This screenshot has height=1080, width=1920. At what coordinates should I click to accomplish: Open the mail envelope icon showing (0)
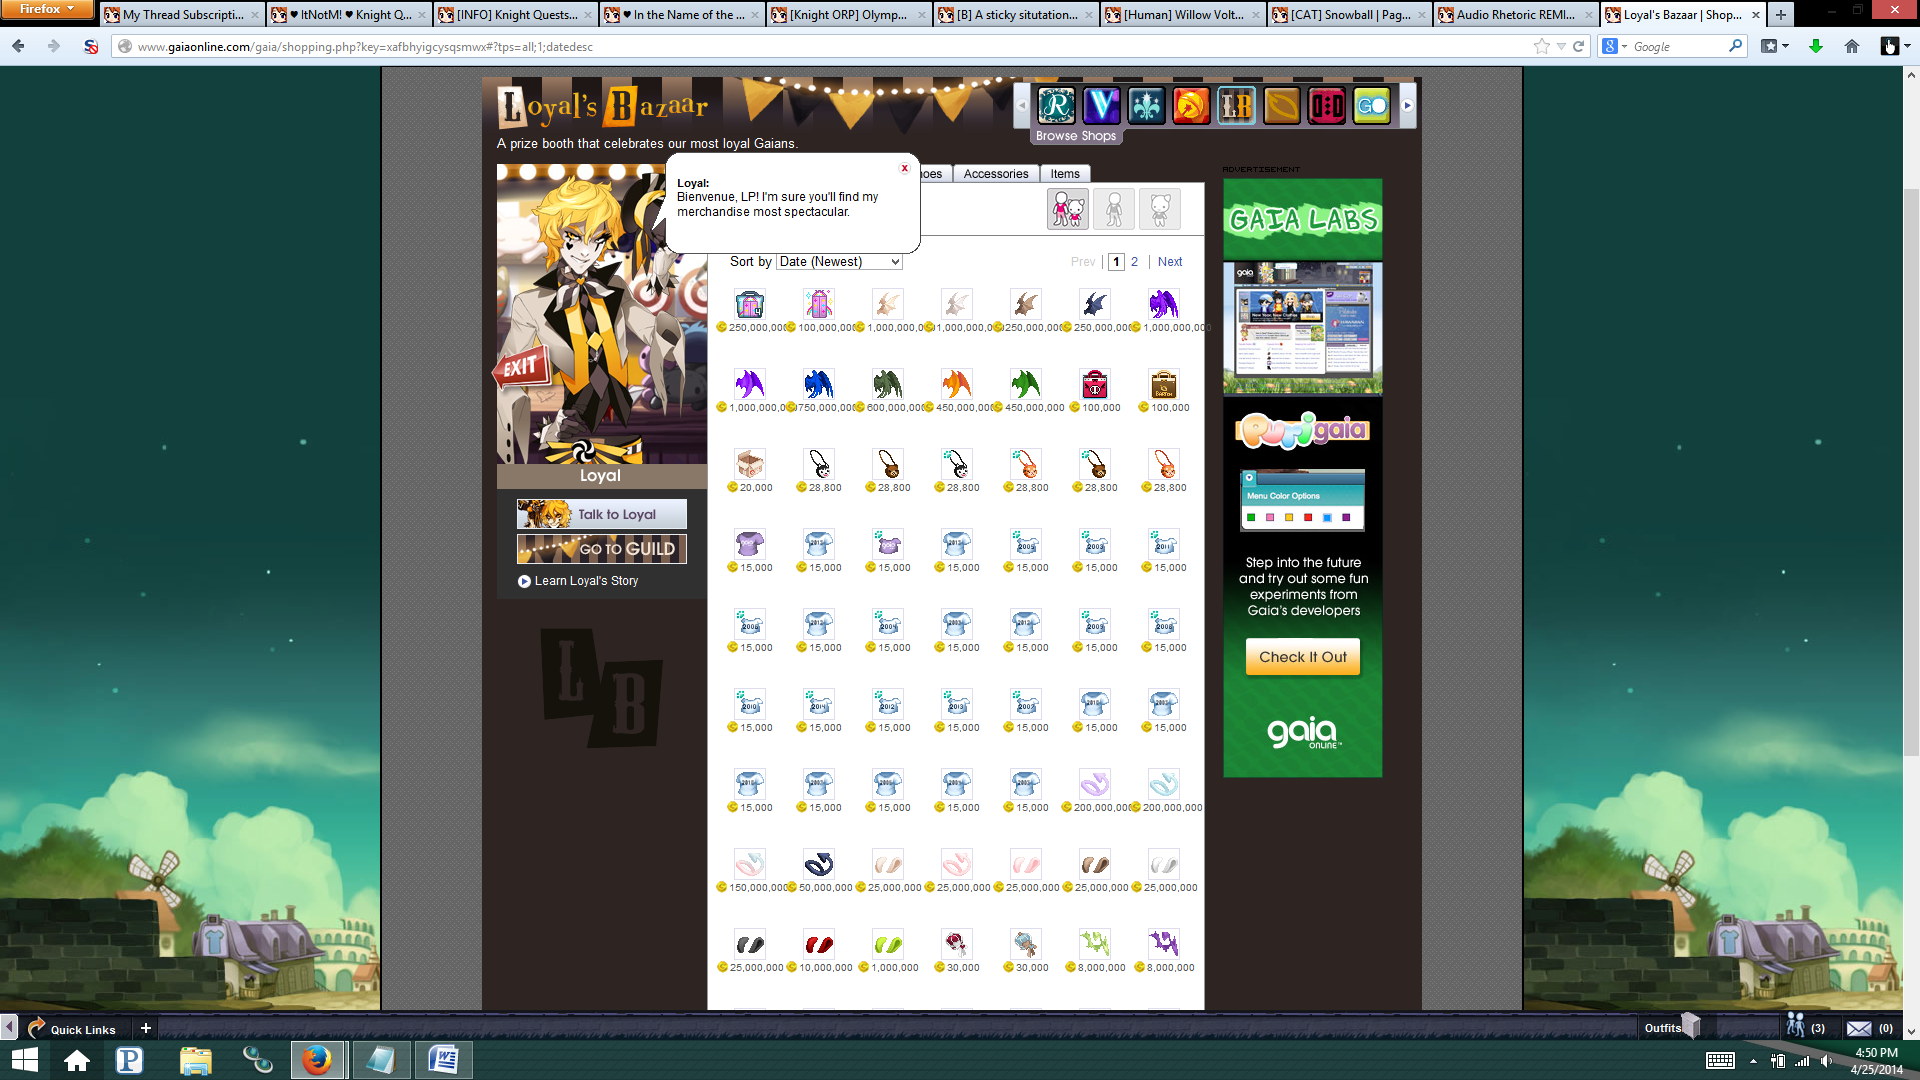[1869, 1028]
